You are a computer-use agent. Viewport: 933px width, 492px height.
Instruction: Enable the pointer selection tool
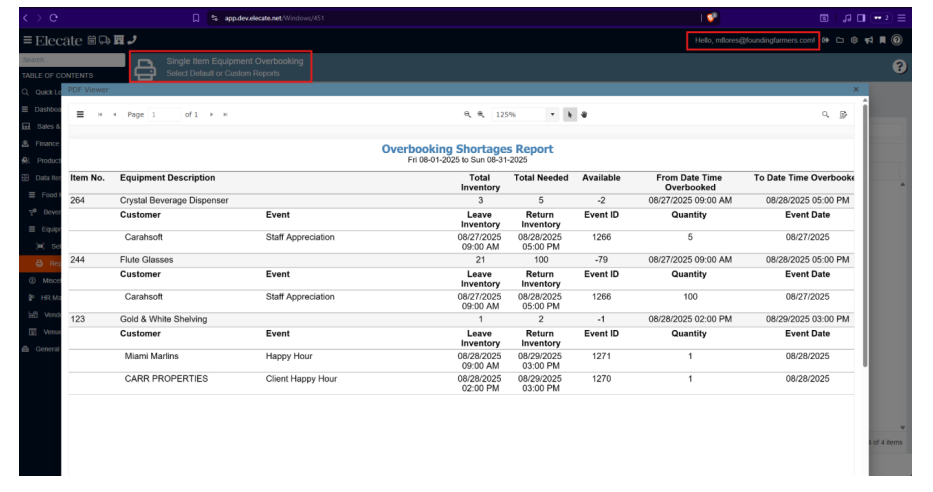click(570, 114)
